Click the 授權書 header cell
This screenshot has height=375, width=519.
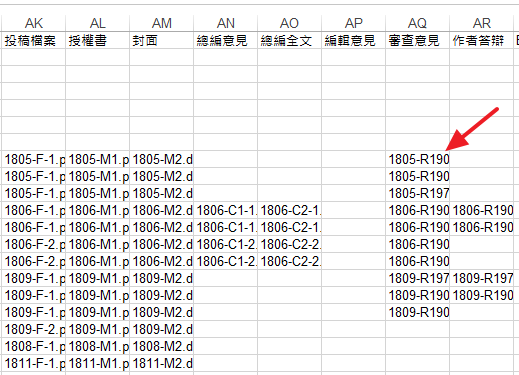[97, 41]
